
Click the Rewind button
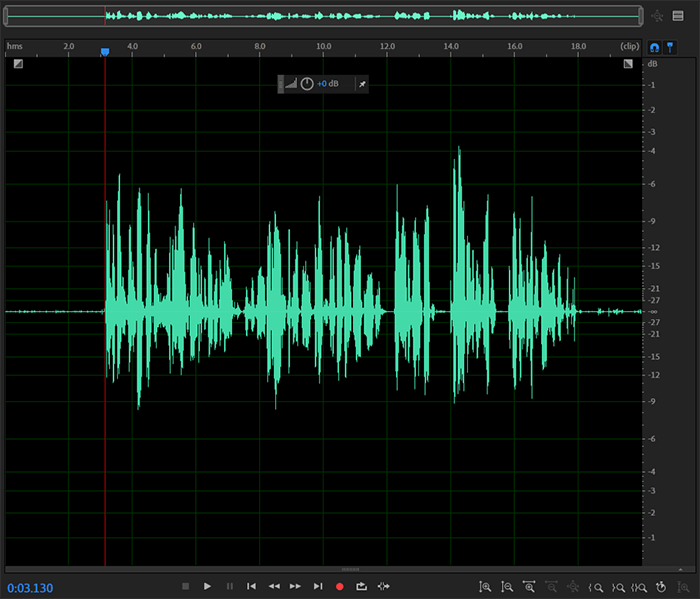[x=273, y=586]
